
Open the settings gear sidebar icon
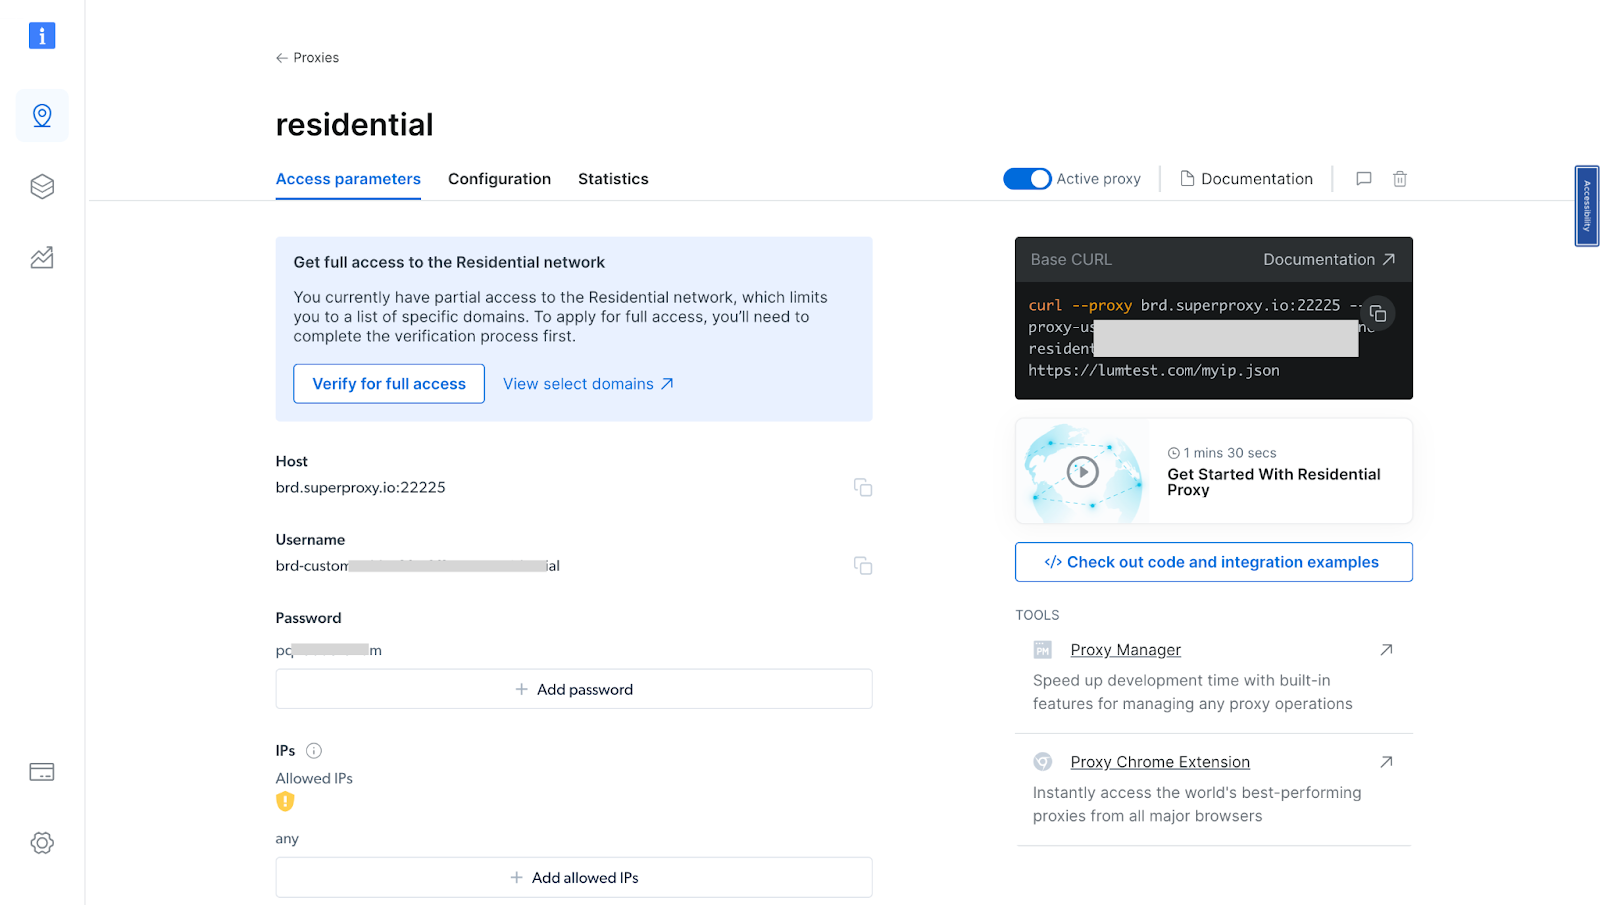point(42,843)
